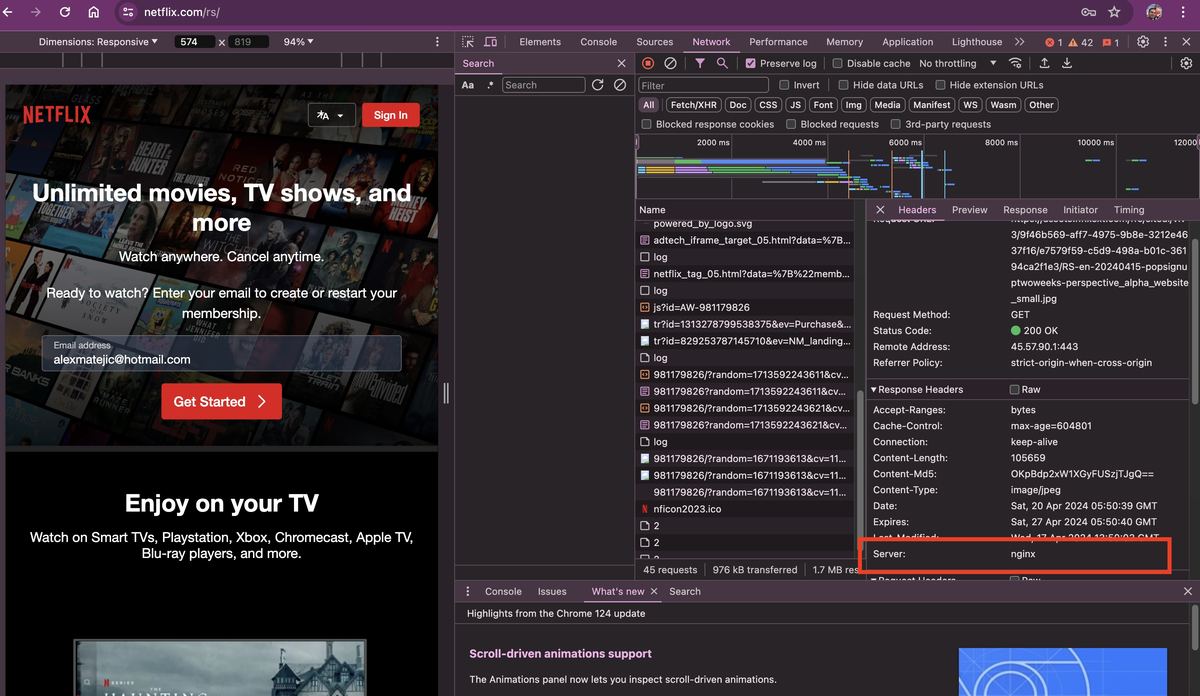1200x696 pixels.
Task: Open the Network panel settings gear
Action: click(1187, 63)
